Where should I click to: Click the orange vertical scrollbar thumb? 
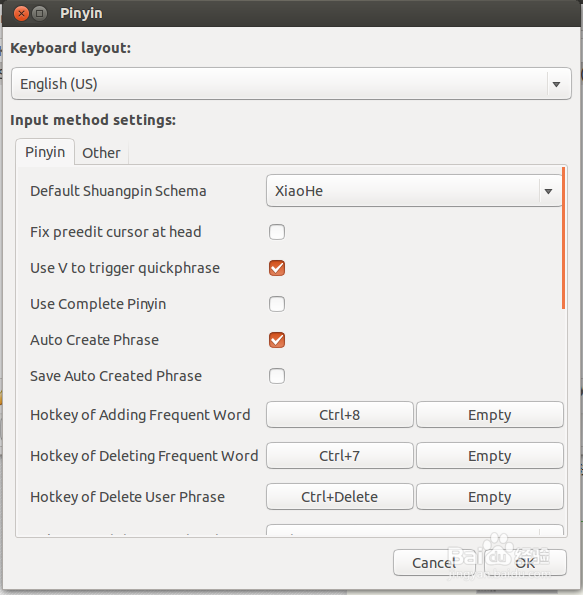click(564, 238)
